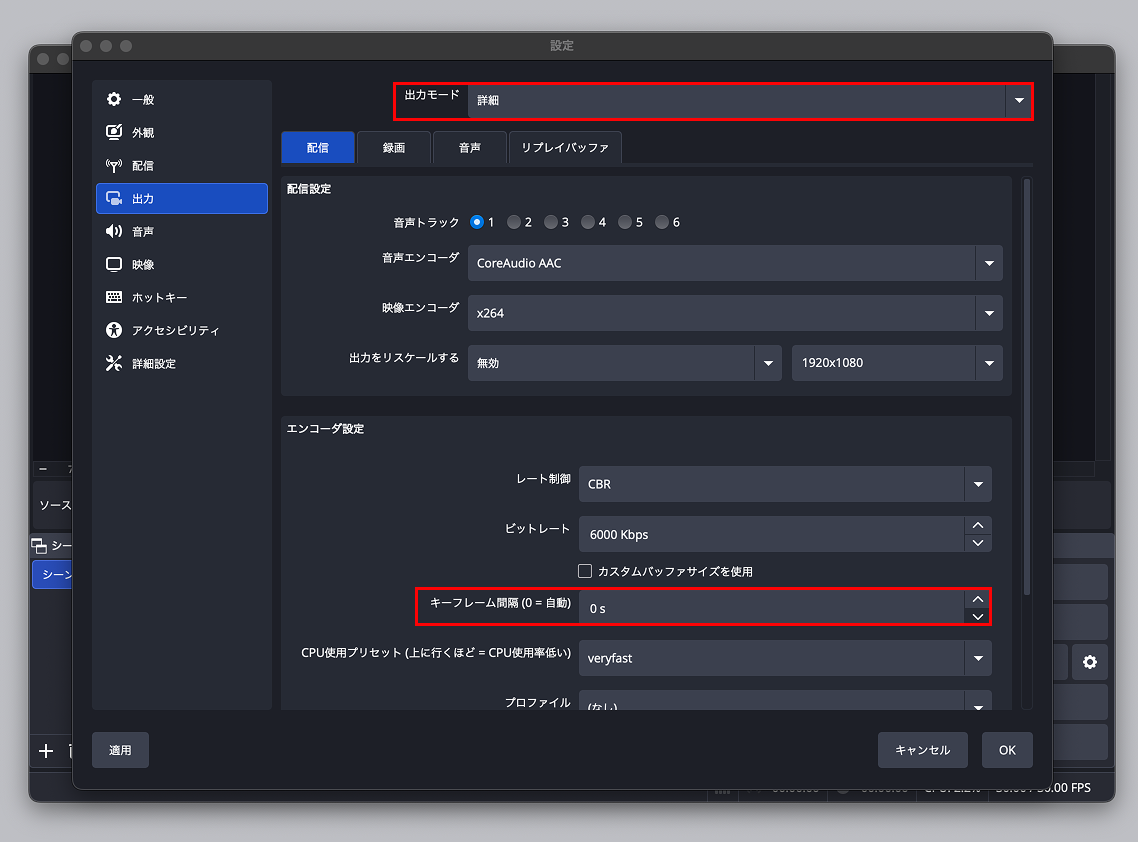Select audio track 2 radio button
The image size is (1138, 842).
(x=514, y=222)
